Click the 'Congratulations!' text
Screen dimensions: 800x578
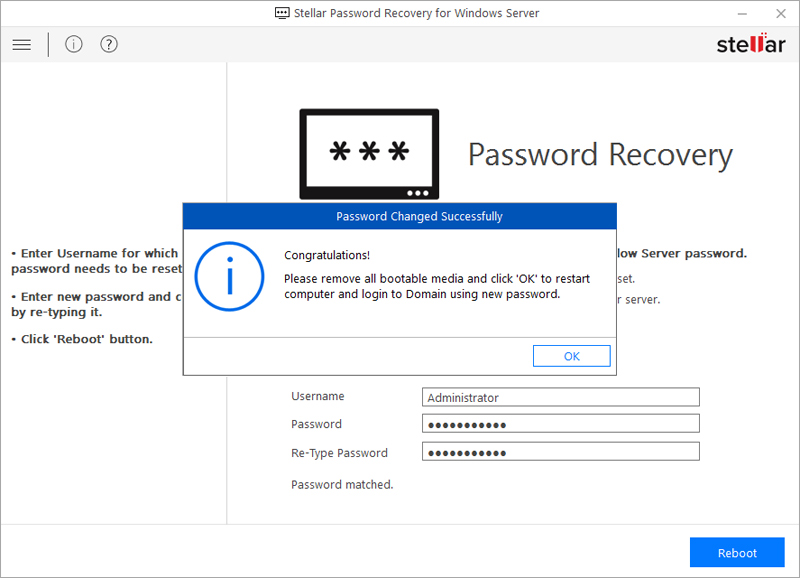tap(327, 255)
